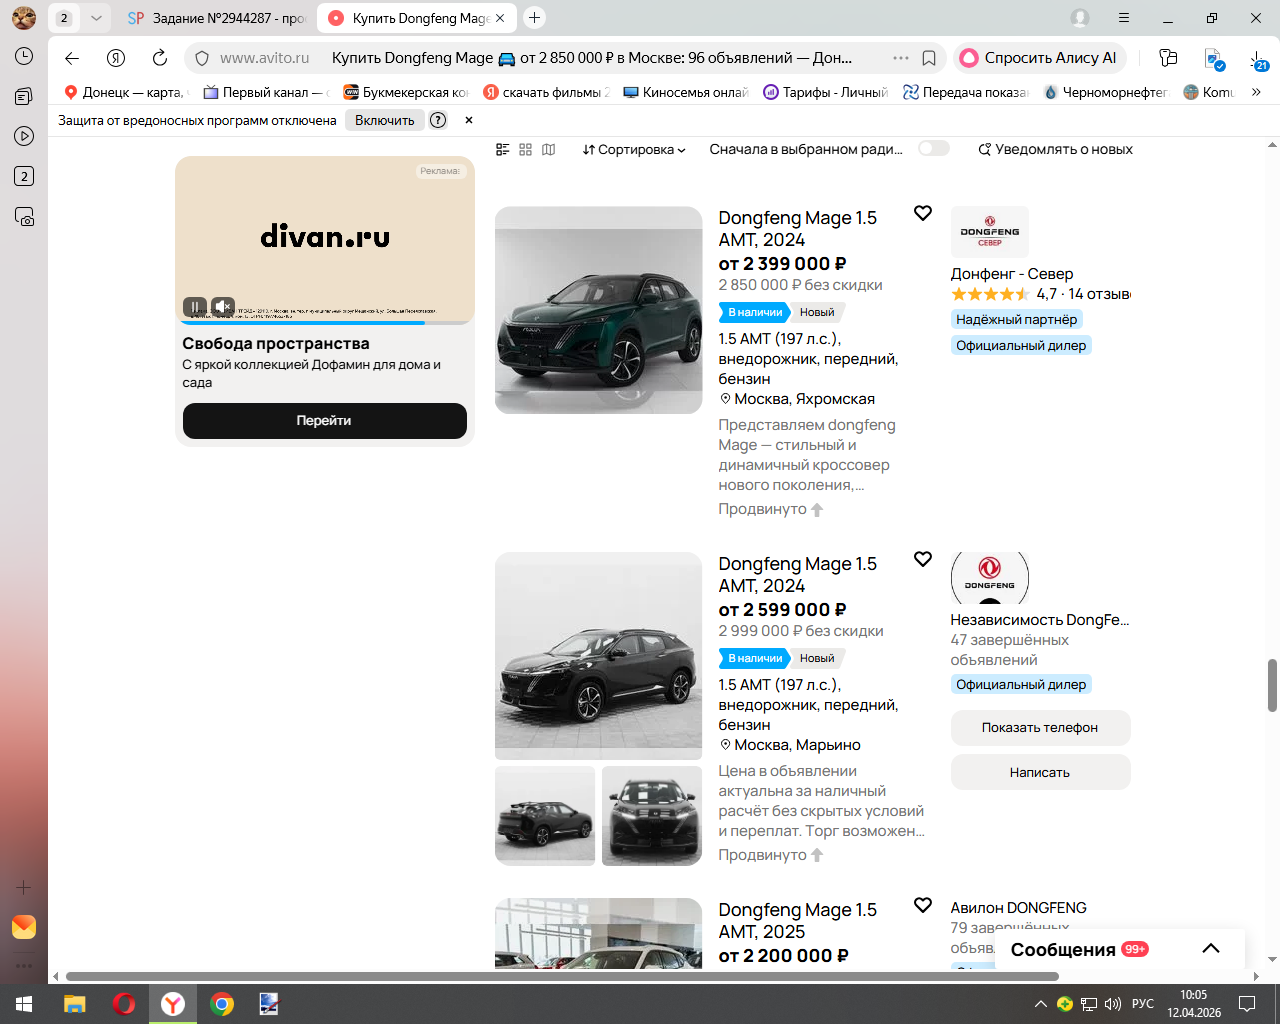Show hidden system tray icons
Viewport: 1280px width, 1024px height.
(1041, 1004)
